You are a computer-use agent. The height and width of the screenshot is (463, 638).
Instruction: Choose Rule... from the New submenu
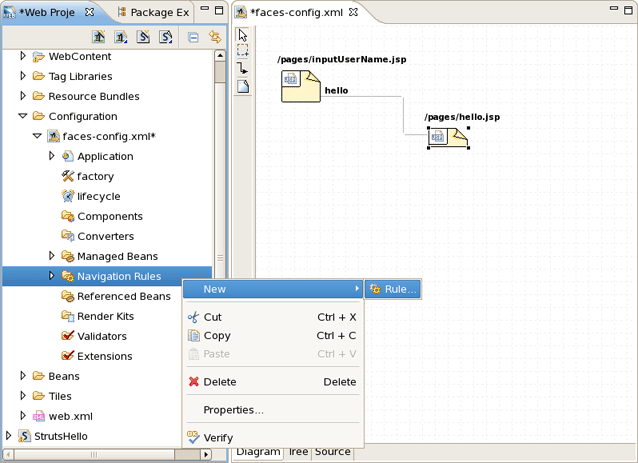tap(392, 289)
